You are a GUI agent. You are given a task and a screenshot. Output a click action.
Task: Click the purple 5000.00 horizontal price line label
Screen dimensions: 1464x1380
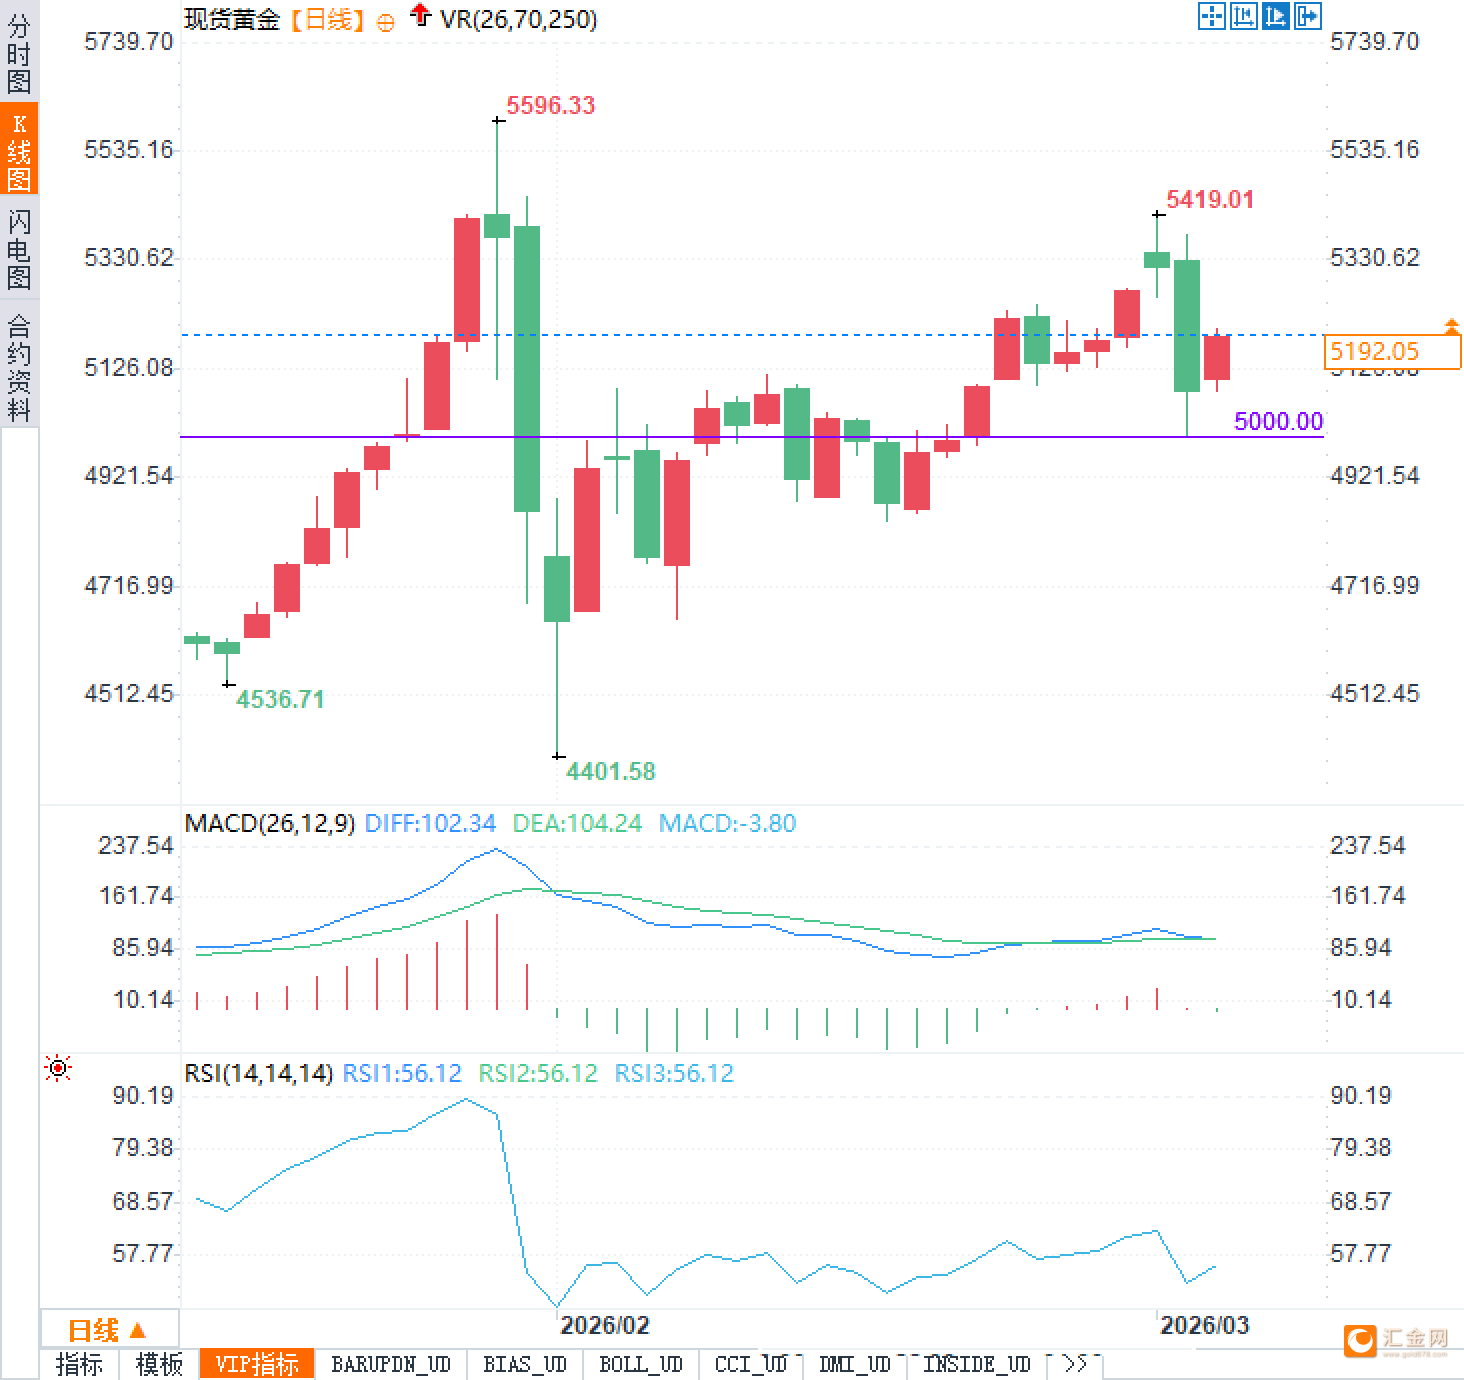pos(1278,421)
